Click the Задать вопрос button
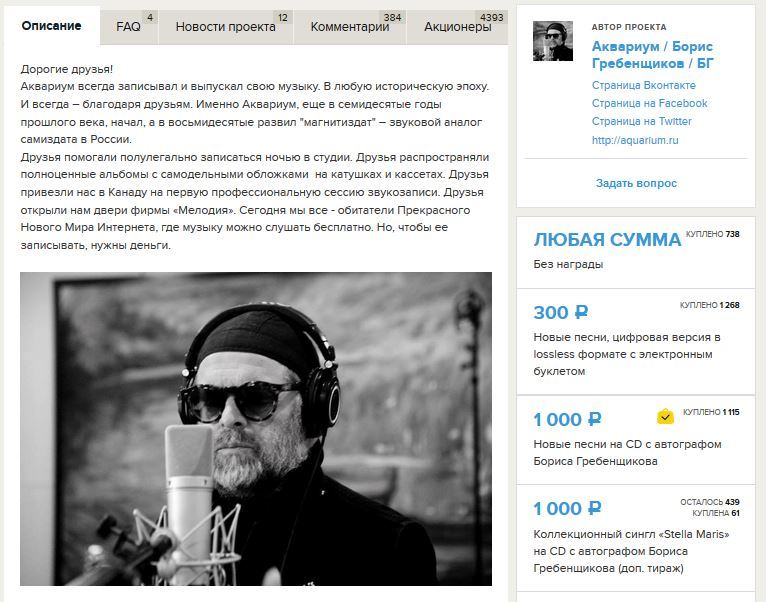The image size is (766, 602). pyautogui.click(x=636, y=183)
